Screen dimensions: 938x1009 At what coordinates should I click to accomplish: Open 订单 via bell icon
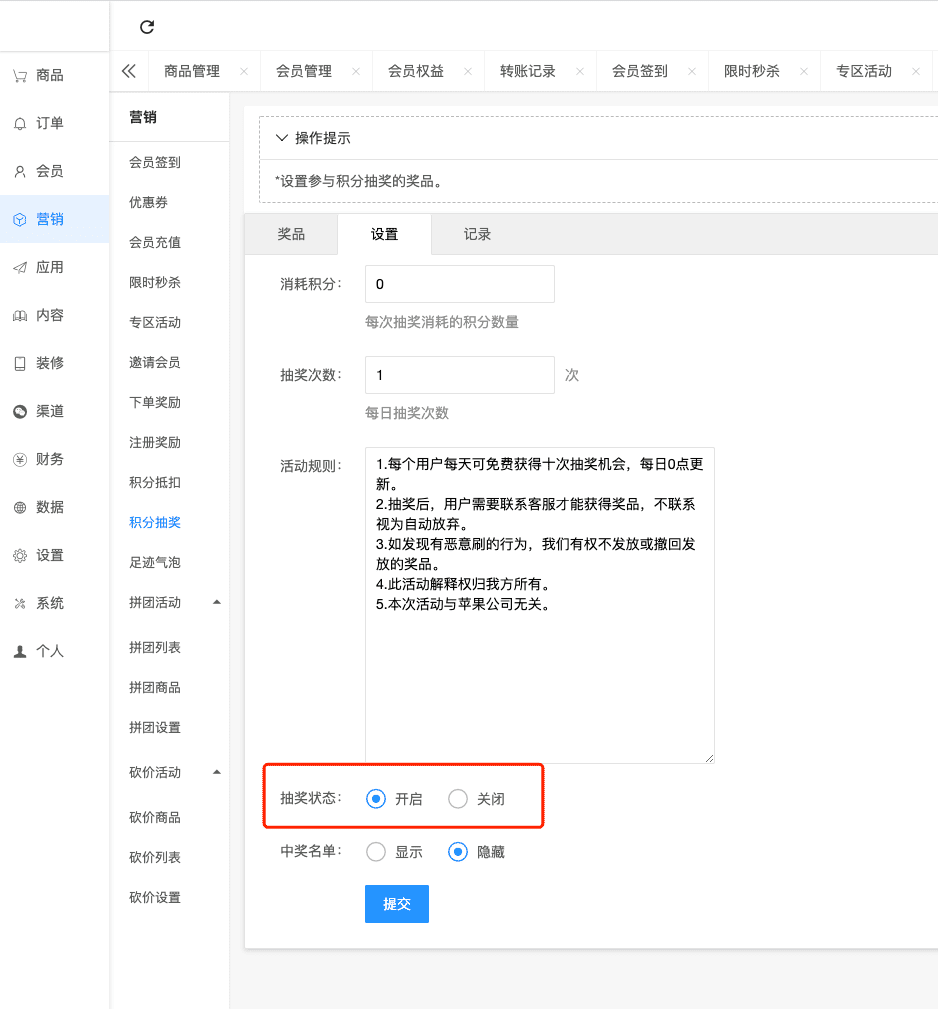[20, 123]
